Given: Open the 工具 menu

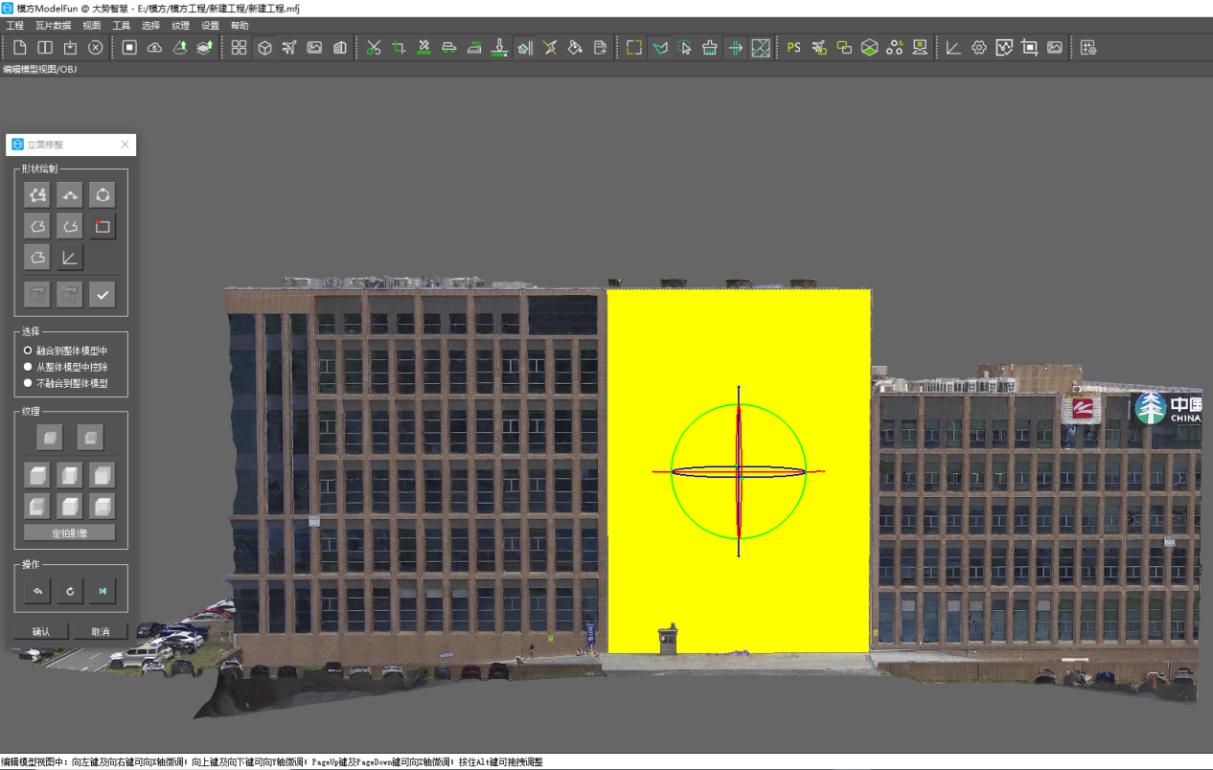Looking at the screenshot, I should pos(121,25).
